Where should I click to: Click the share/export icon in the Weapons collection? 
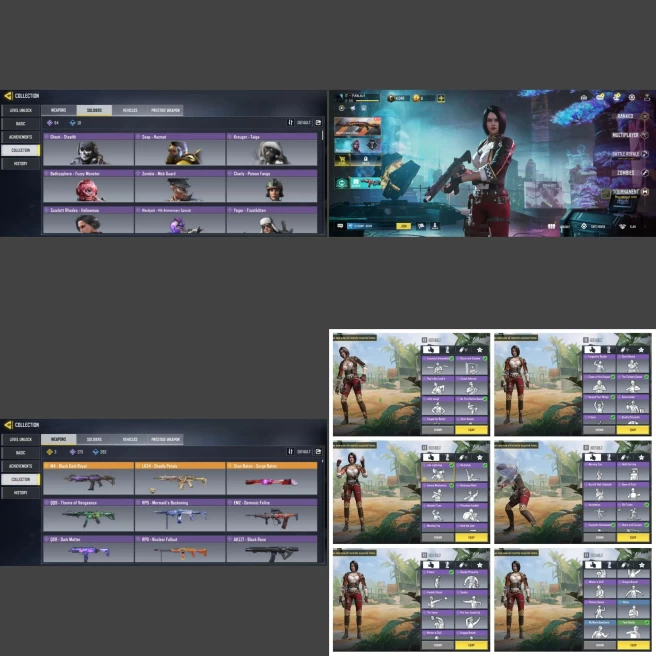click(318, 451)
